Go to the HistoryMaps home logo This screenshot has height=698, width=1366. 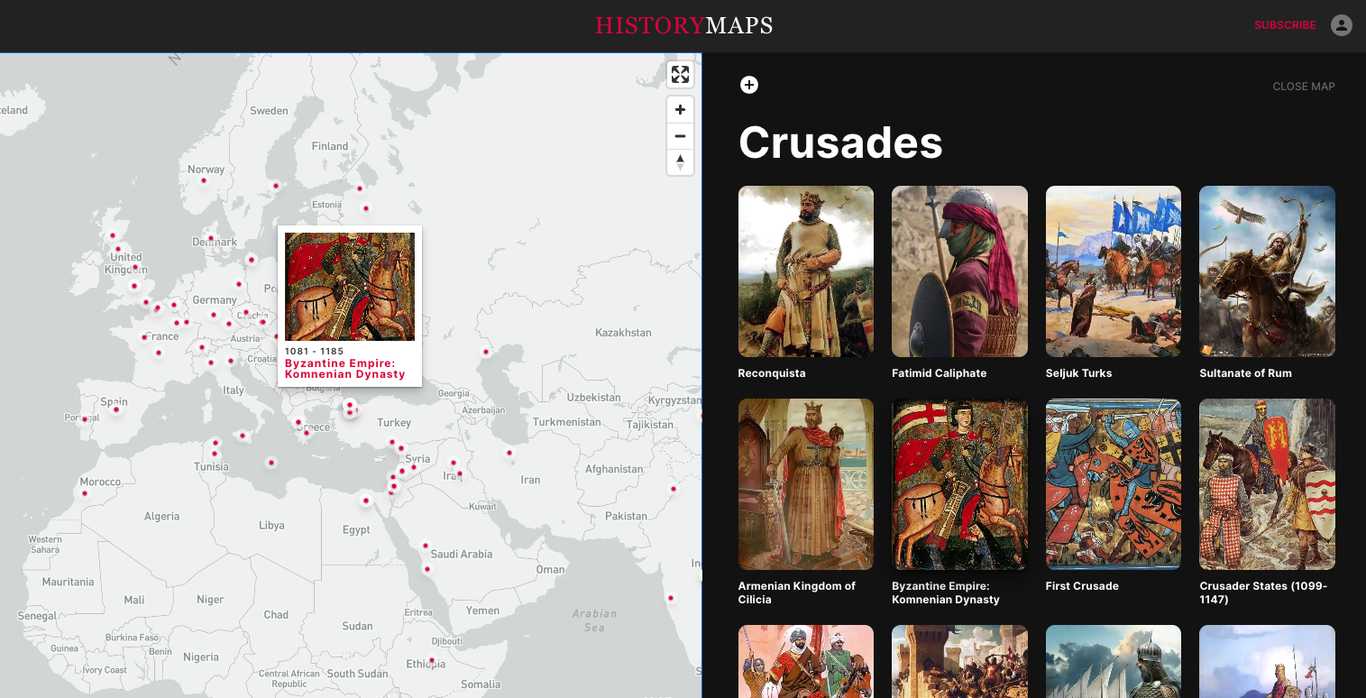click(684, 25)
